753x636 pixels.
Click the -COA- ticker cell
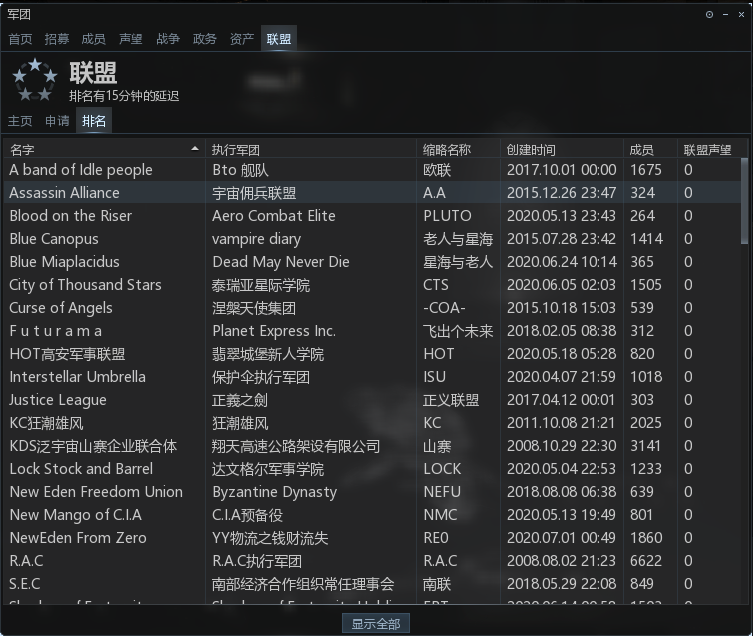click(x=444, y=308)
